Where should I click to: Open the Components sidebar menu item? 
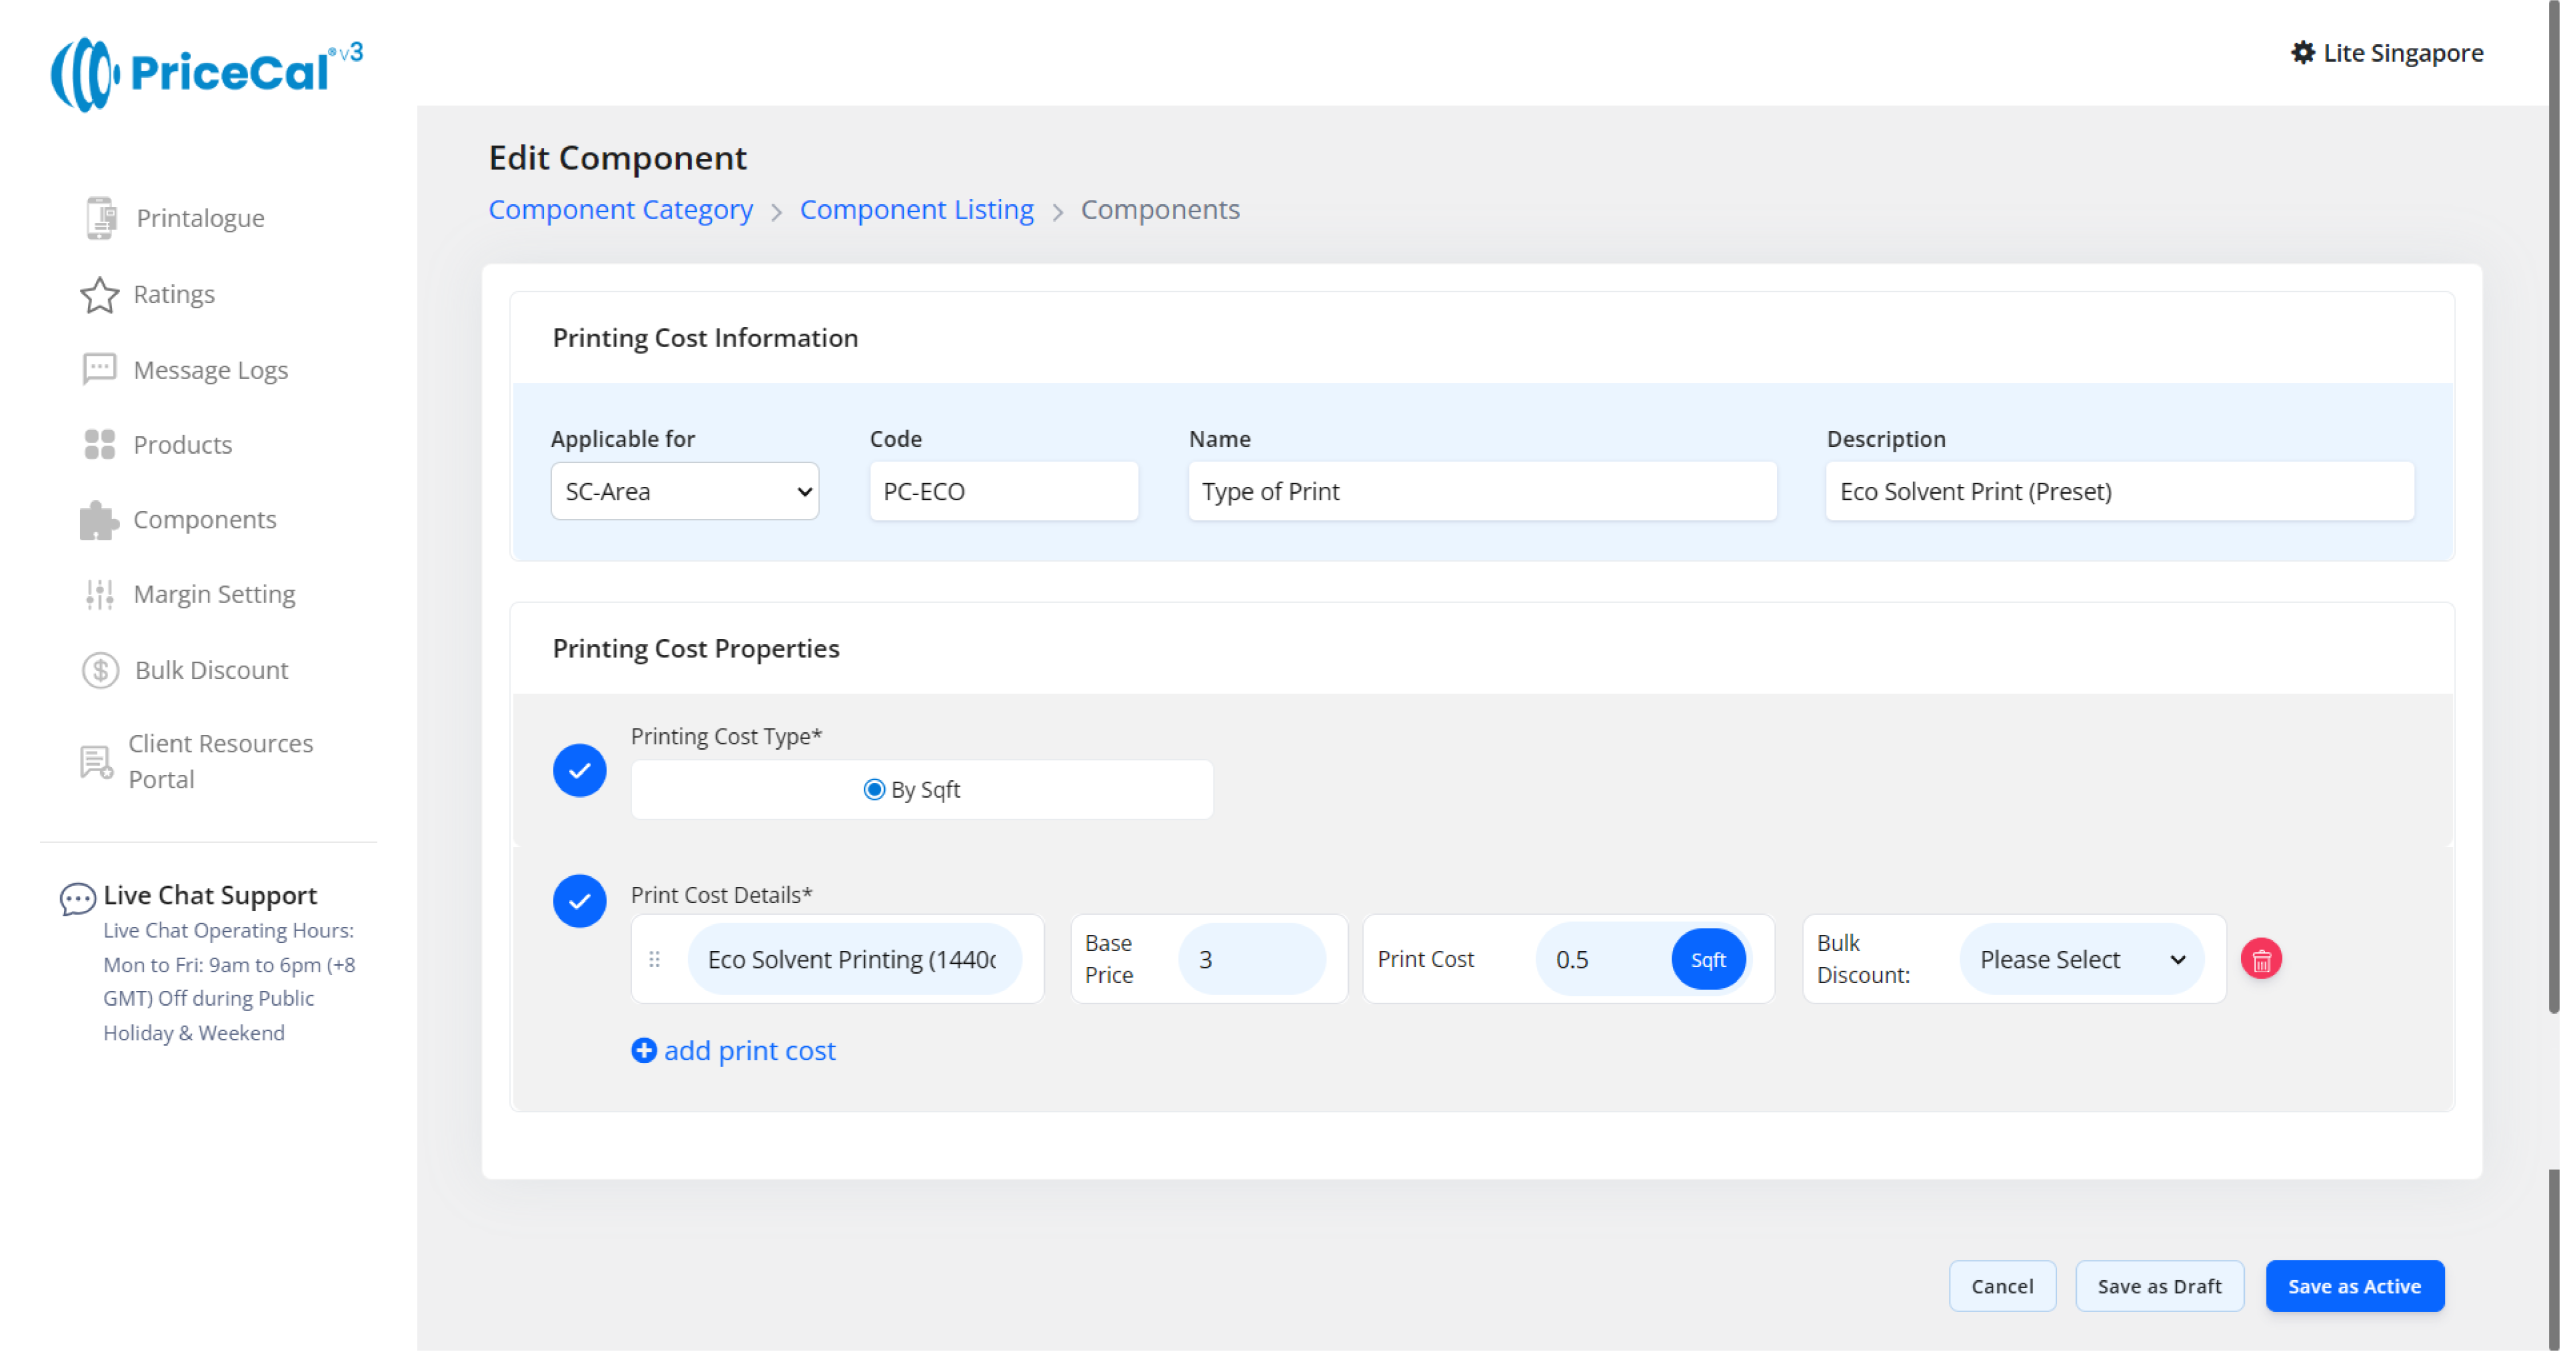(204, 520)
